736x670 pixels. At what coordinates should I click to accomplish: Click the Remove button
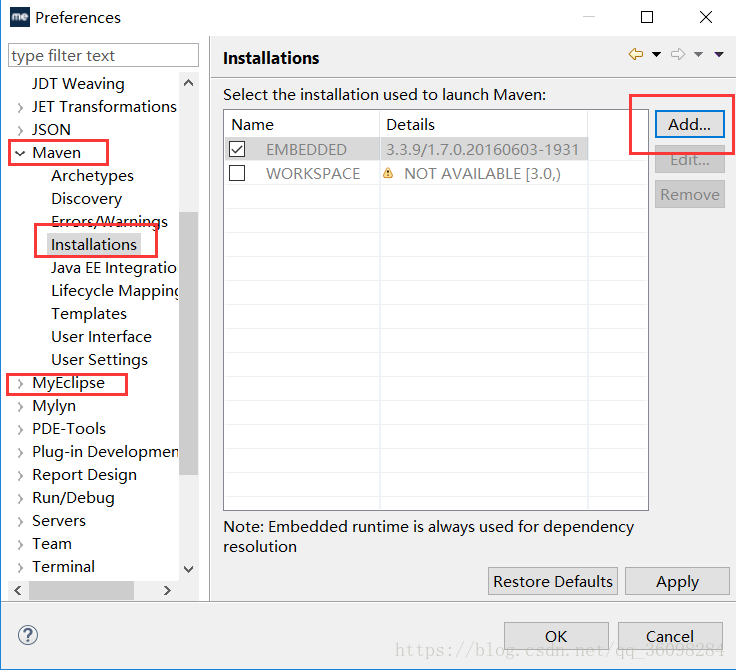pyautogui.click(x=690, y=194)
